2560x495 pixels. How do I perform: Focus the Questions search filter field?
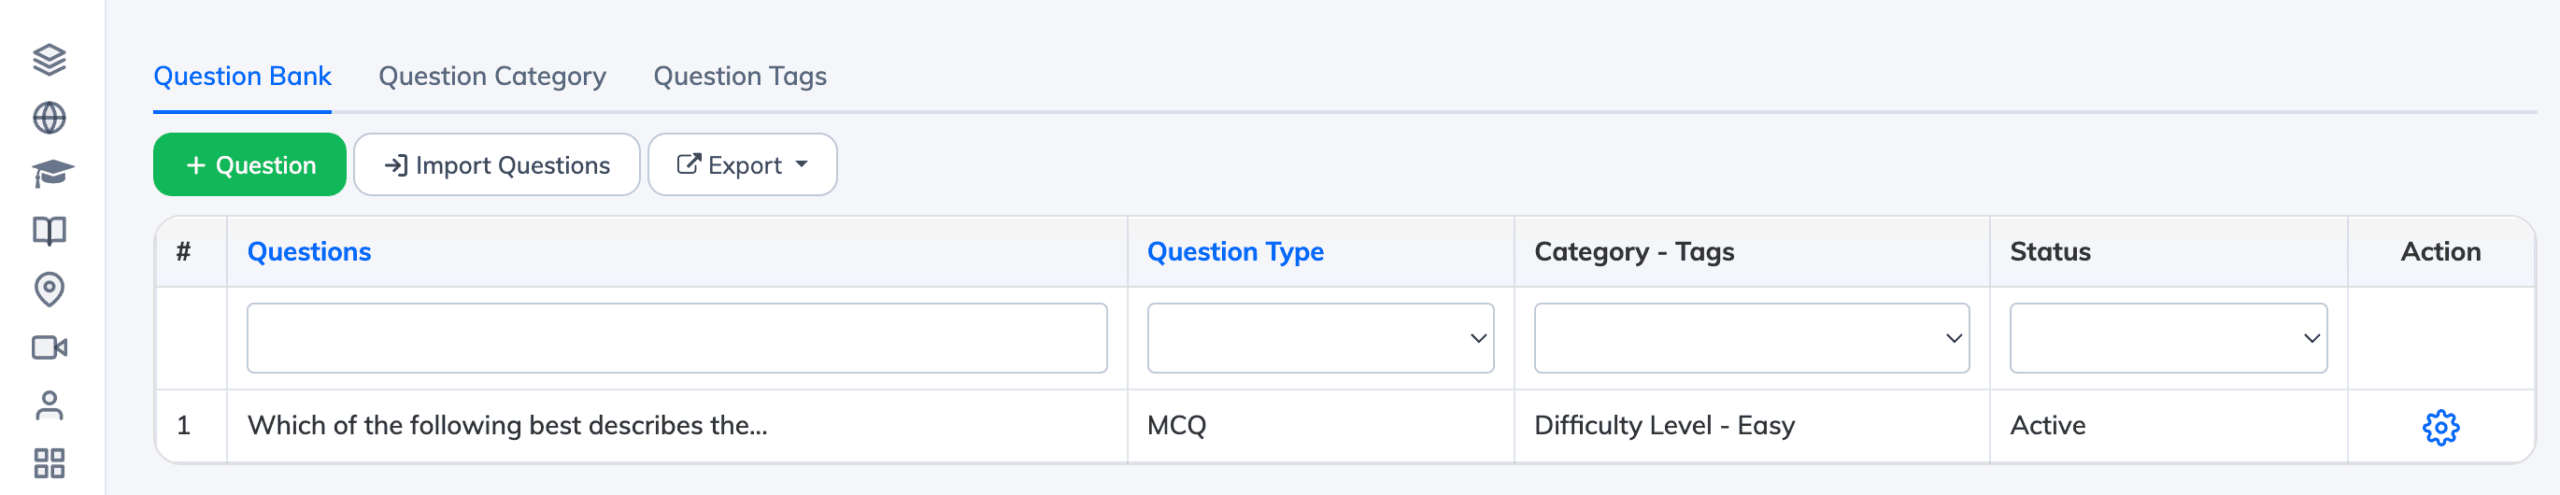(677, 338)
